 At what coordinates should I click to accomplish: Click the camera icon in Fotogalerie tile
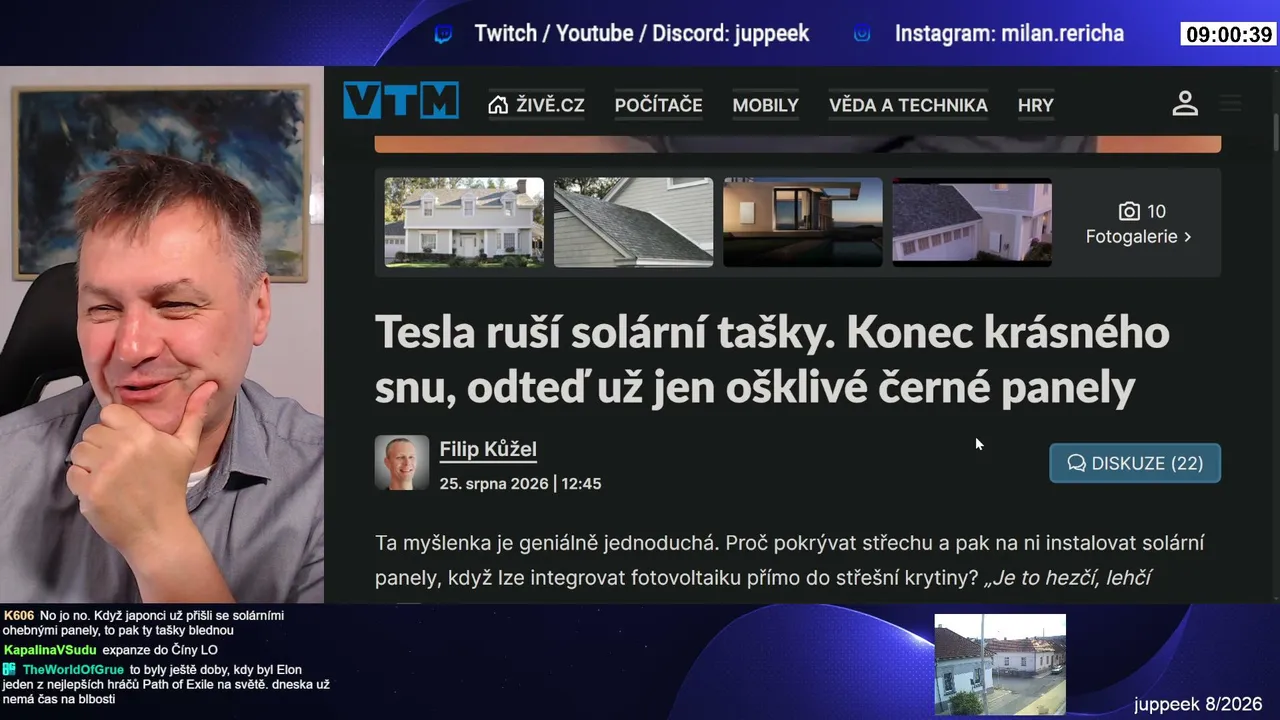1129,211
